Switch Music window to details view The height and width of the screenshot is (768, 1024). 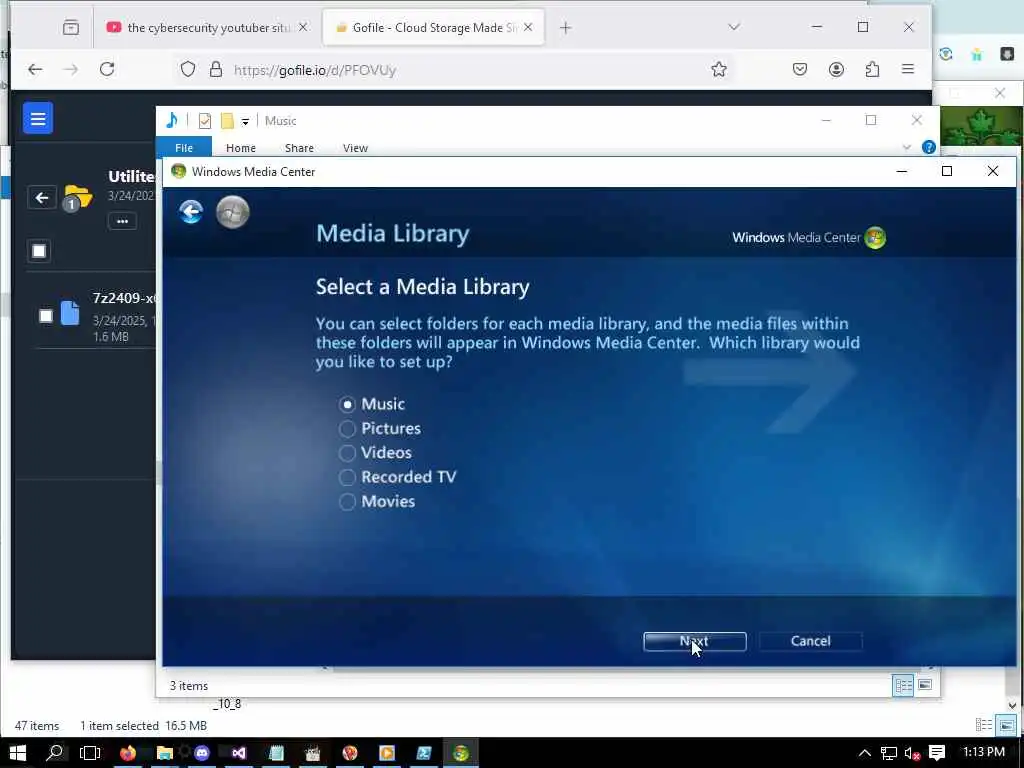(x=903, y=686)
